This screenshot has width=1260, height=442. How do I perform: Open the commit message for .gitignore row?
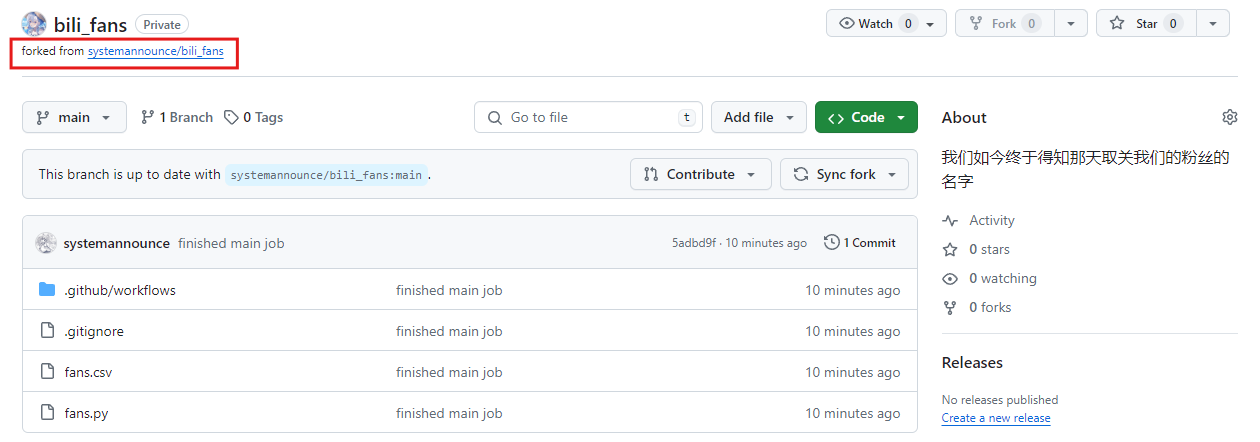click(449, 331)
